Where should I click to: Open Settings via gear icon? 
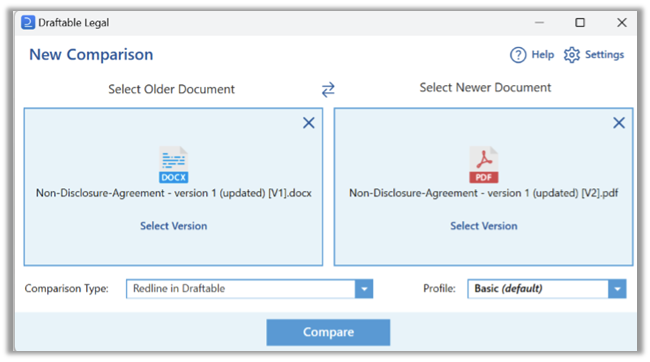click(572, 55)
